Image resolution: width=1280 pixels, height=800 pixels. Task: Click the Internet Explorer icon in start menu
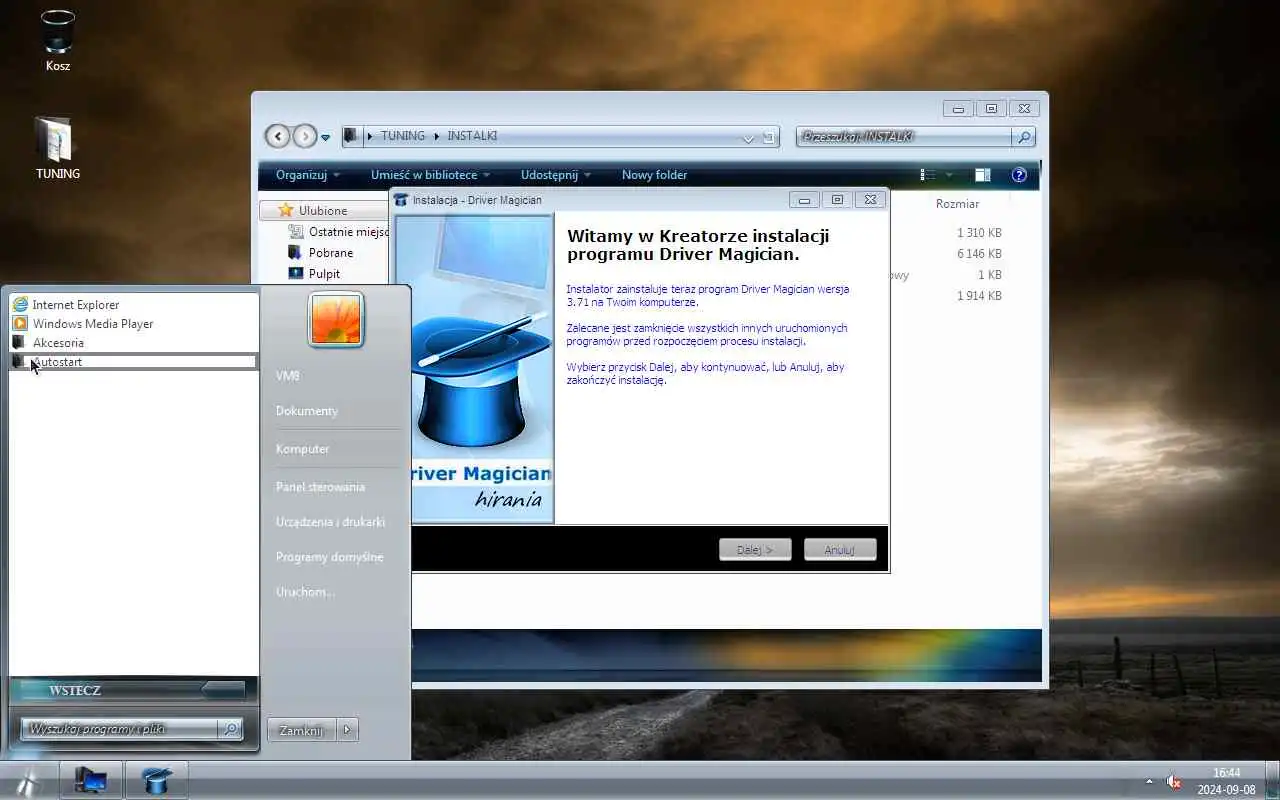(x=20, y=305)
